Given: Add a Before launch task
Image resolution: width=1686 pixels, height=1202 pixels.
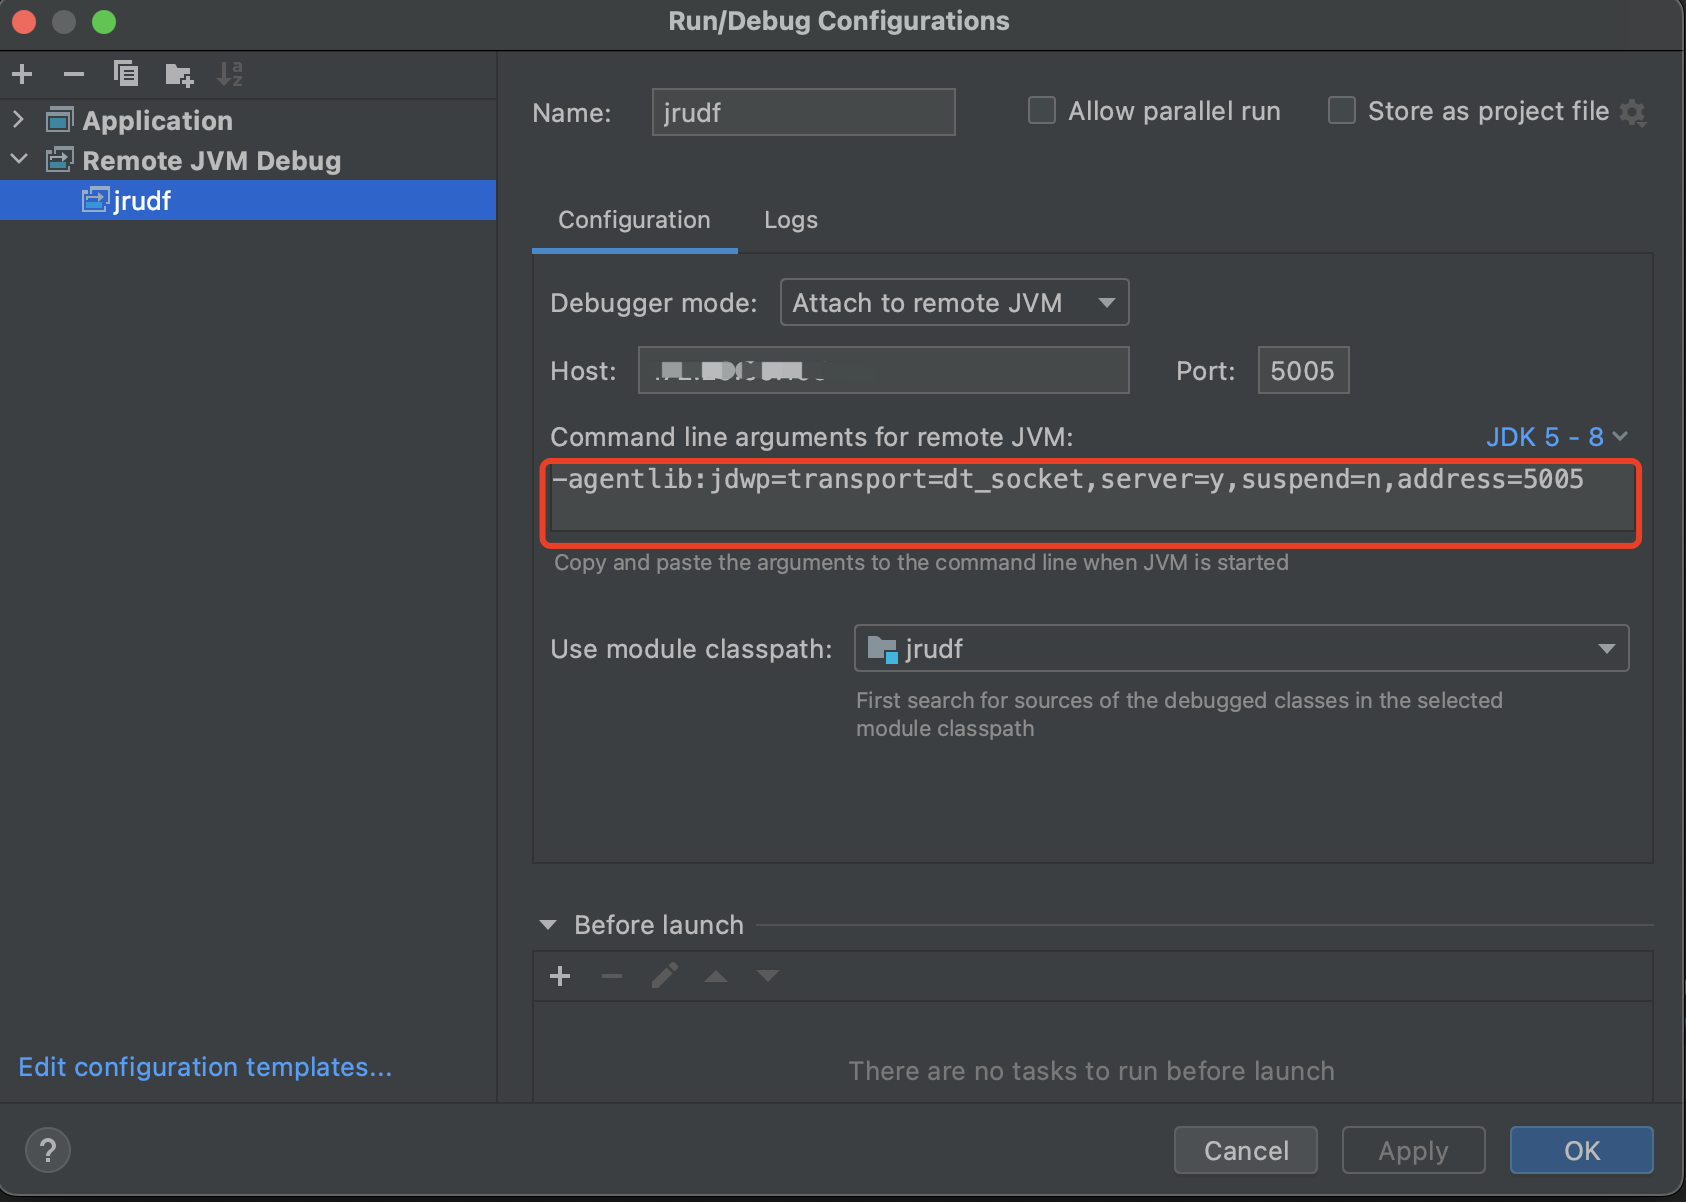Looking at the screenshot, I should pyautogui.click(x=560, y=976).
